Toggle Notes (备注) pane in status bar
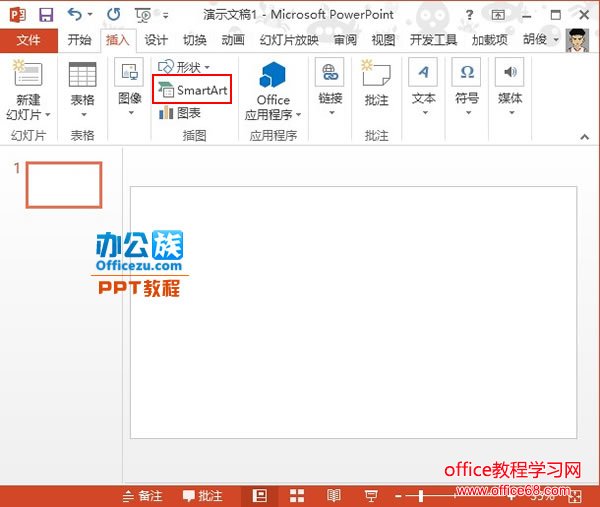The width and height of the screenshot is (600, 507). 142,496
